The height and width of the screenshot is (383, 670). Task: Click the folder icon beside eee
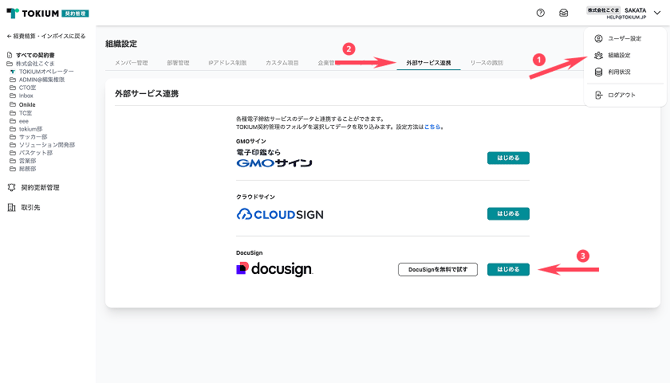click(12, 121)
